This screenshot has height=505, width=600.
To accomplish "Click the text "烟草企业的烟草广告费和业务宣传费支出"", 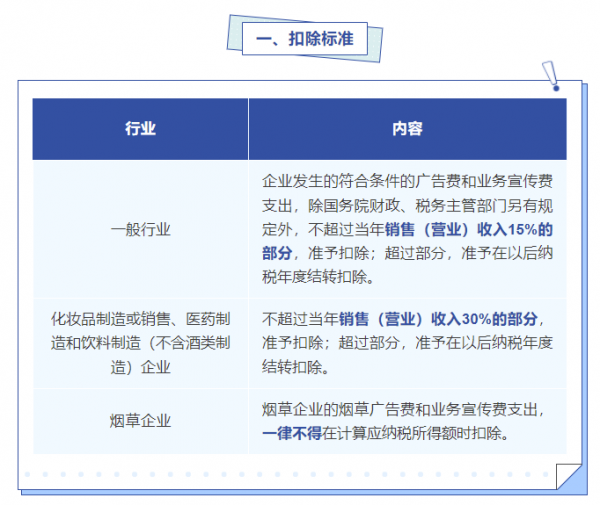I will tap(400, 410).
